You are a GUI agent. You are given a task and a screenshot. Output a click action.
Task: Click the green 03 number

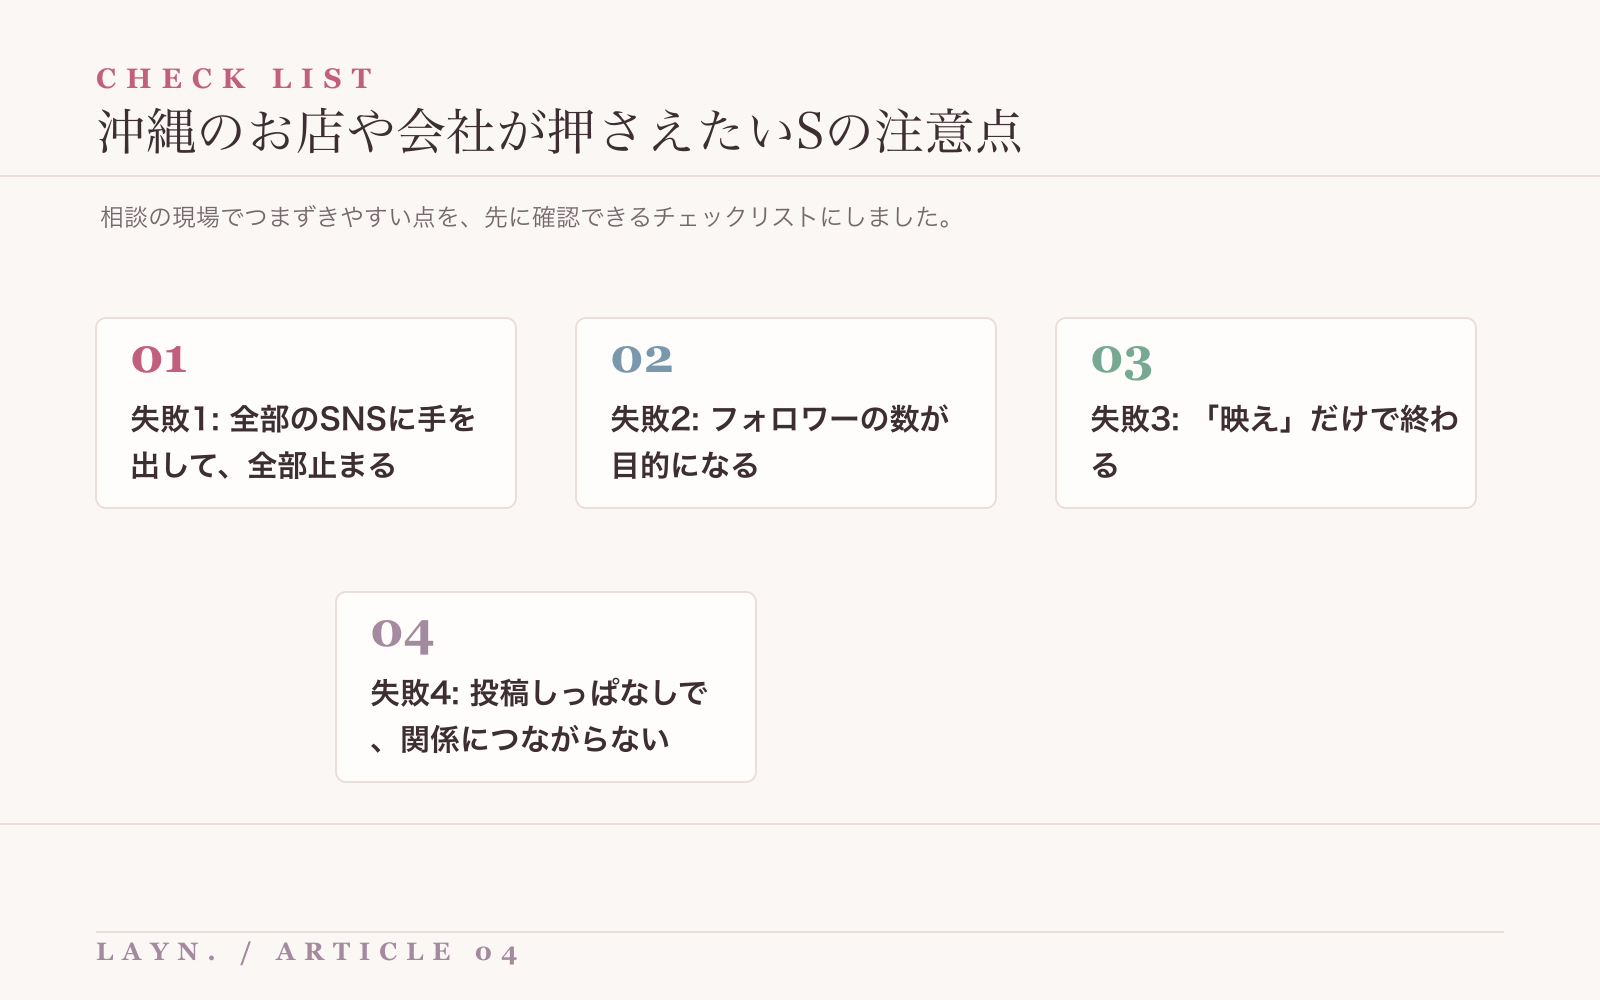[x=1122, y=362]
